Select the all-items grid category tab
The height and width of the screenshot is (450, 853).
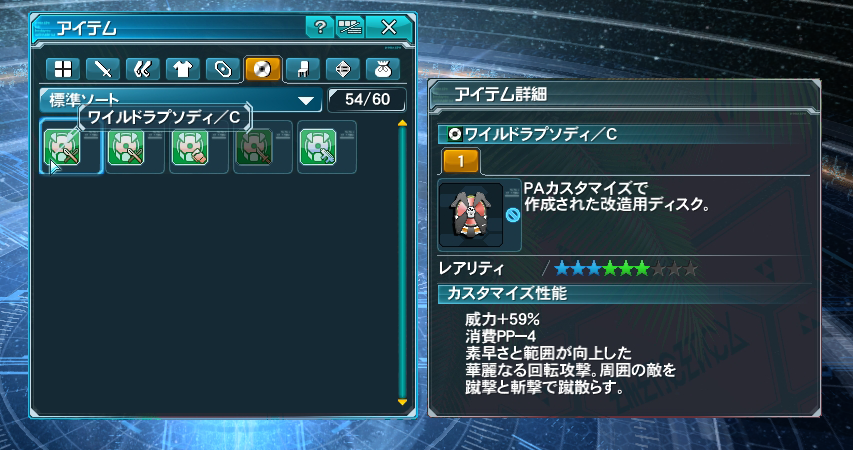[63, 70]
